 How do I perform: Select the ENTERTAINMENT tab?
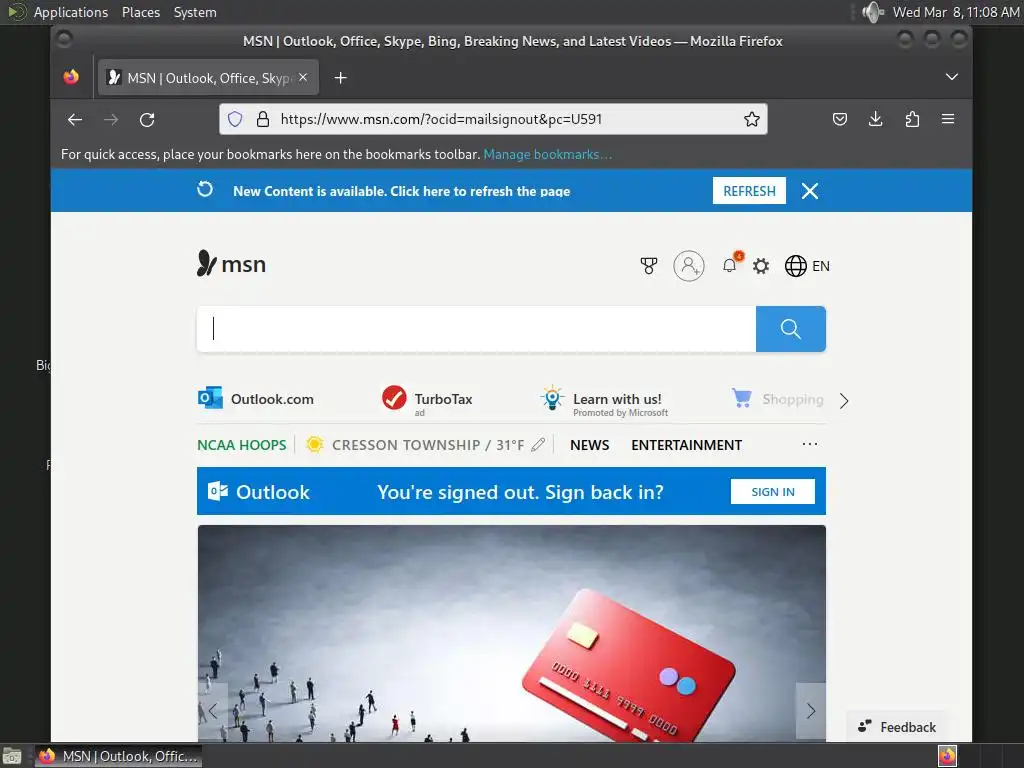pos(686,445)
